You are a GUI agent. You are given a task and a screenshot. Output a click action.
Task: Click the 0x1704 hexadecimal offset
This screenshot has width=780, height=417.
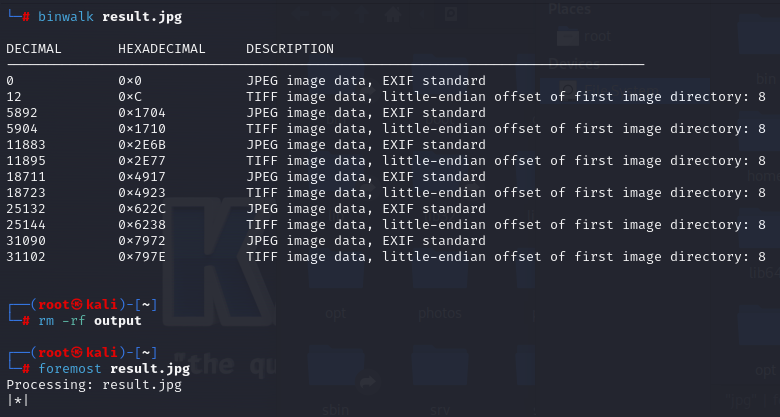click(142, 113)
